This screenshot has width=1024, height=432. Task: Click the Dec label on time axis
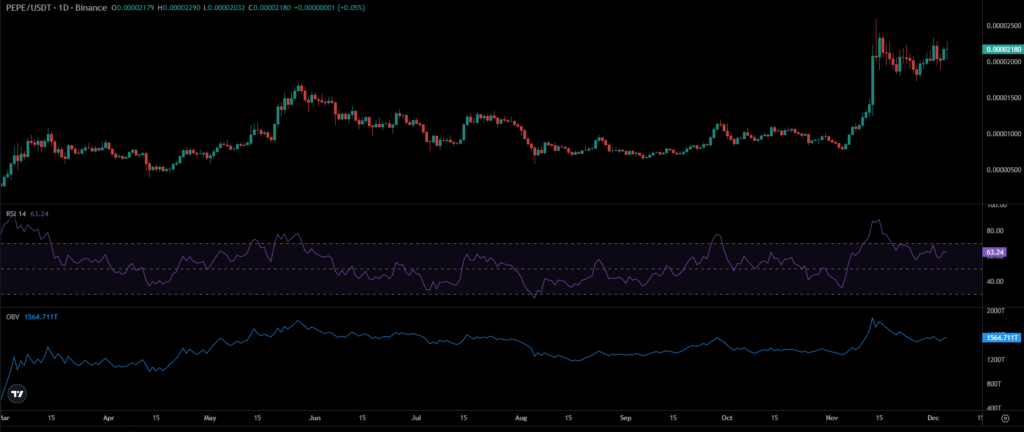932,416
